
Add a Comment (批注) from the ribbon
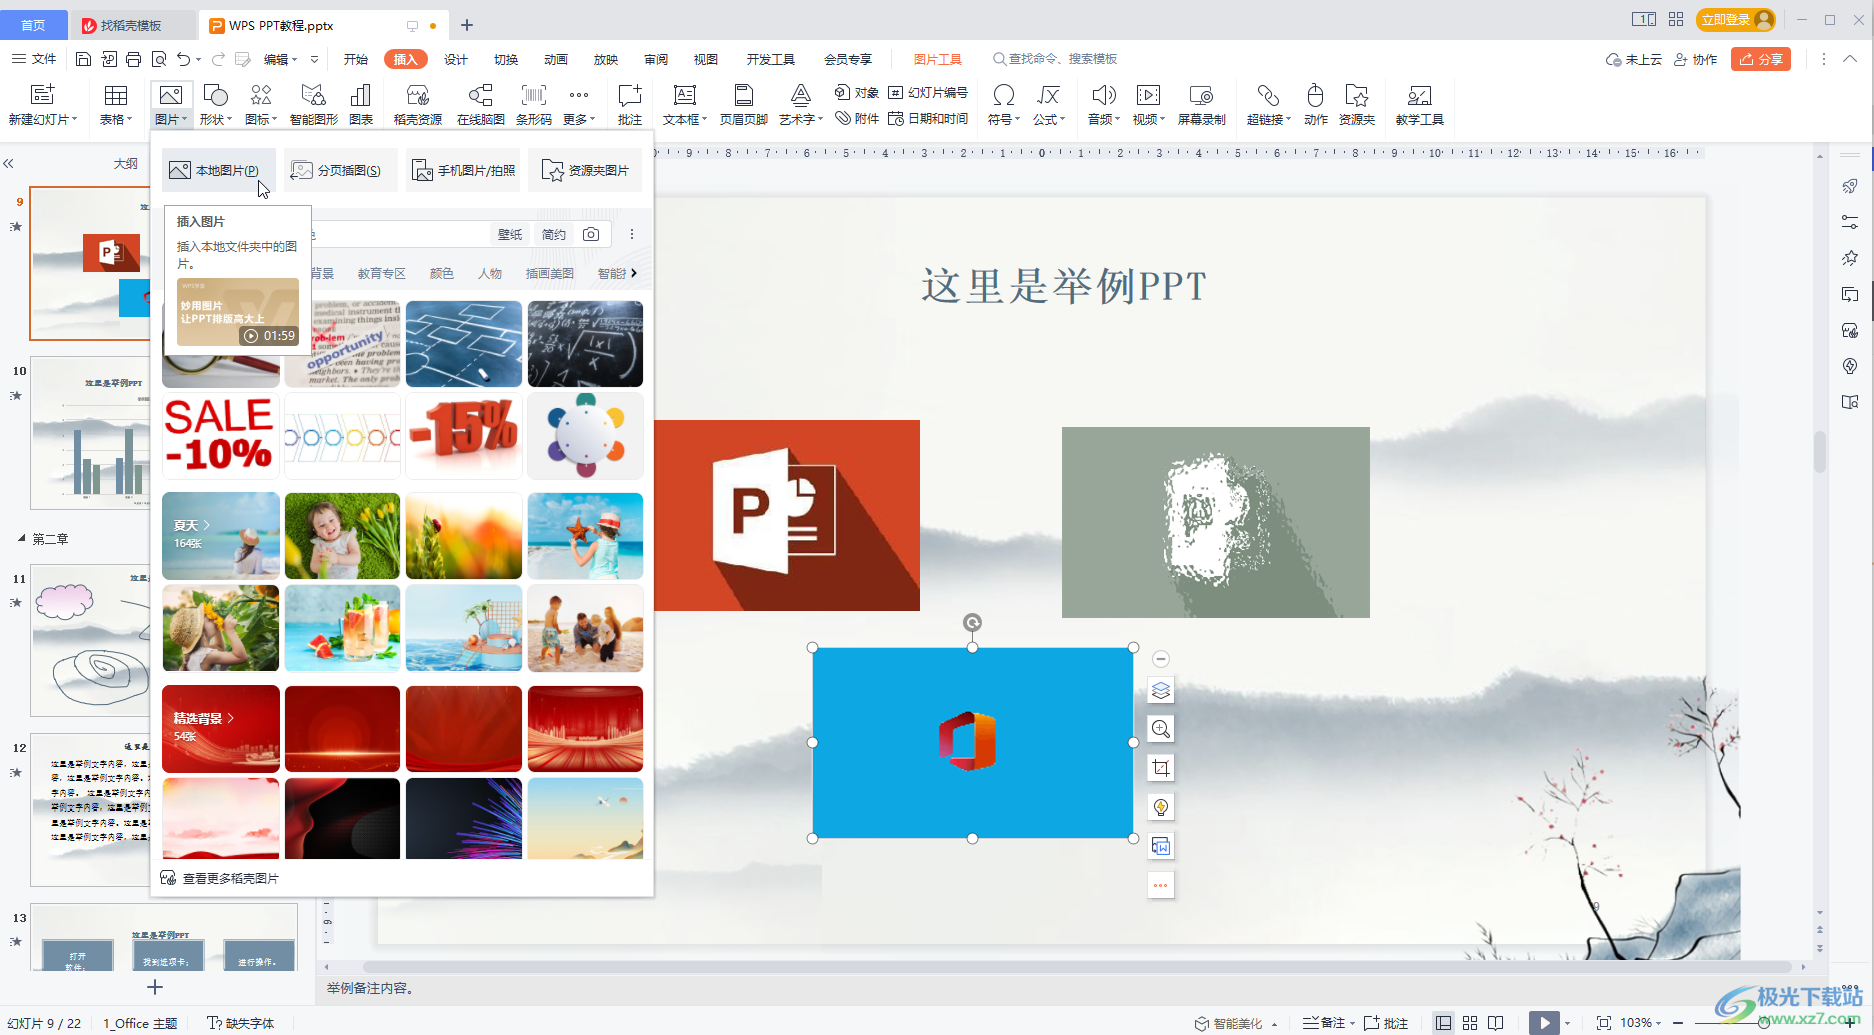pos(630,104)
